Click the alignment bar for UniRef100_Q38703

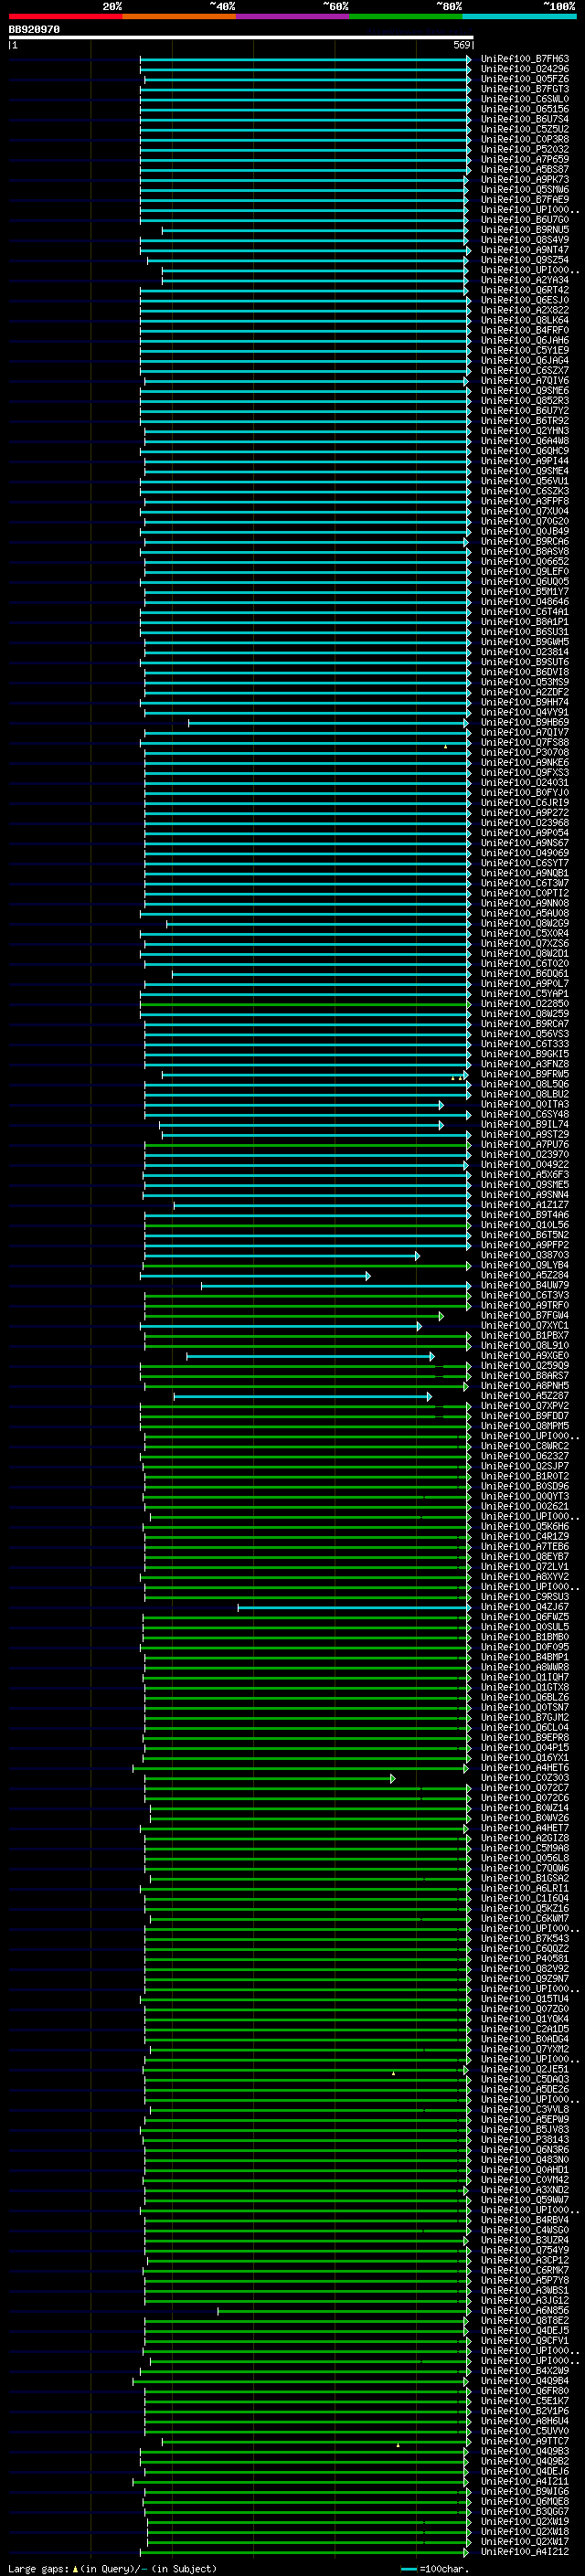(x=282, y=1255)
